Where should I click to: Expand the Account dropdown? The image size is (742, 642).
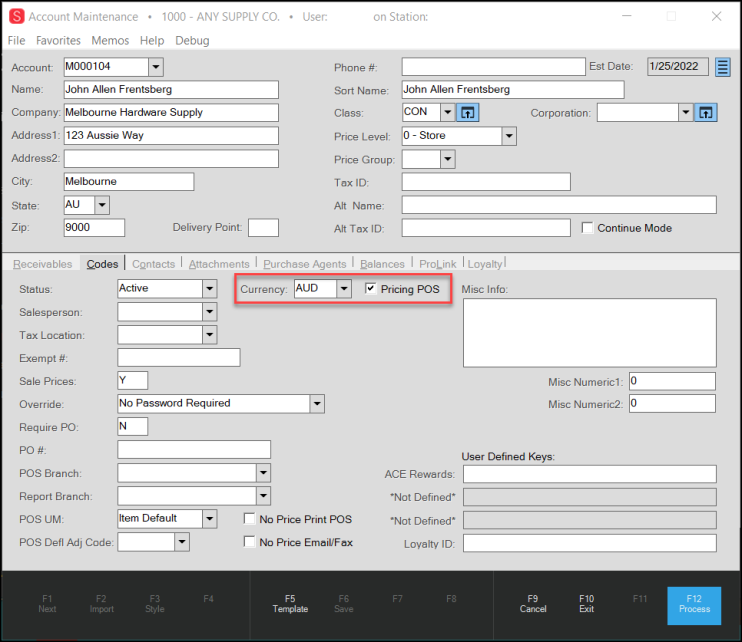(156, 67)
